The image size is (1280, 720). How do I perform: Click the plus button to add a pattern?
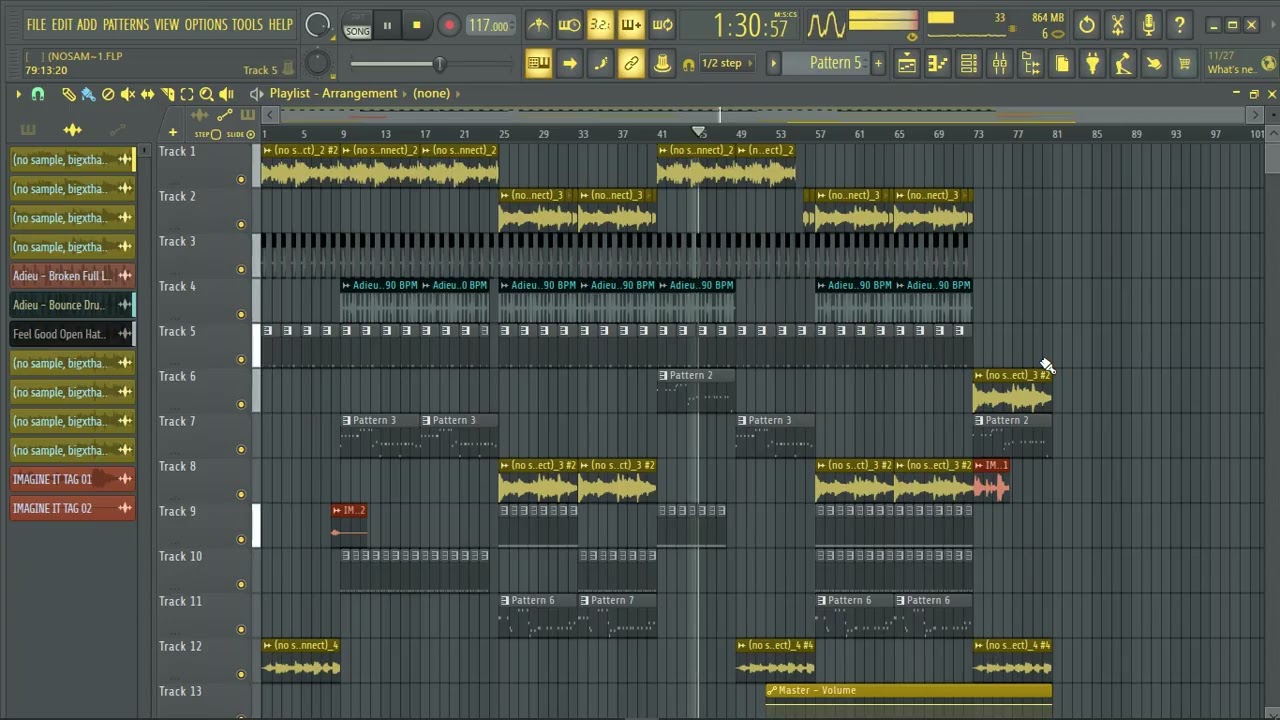[x=878, y=64]
